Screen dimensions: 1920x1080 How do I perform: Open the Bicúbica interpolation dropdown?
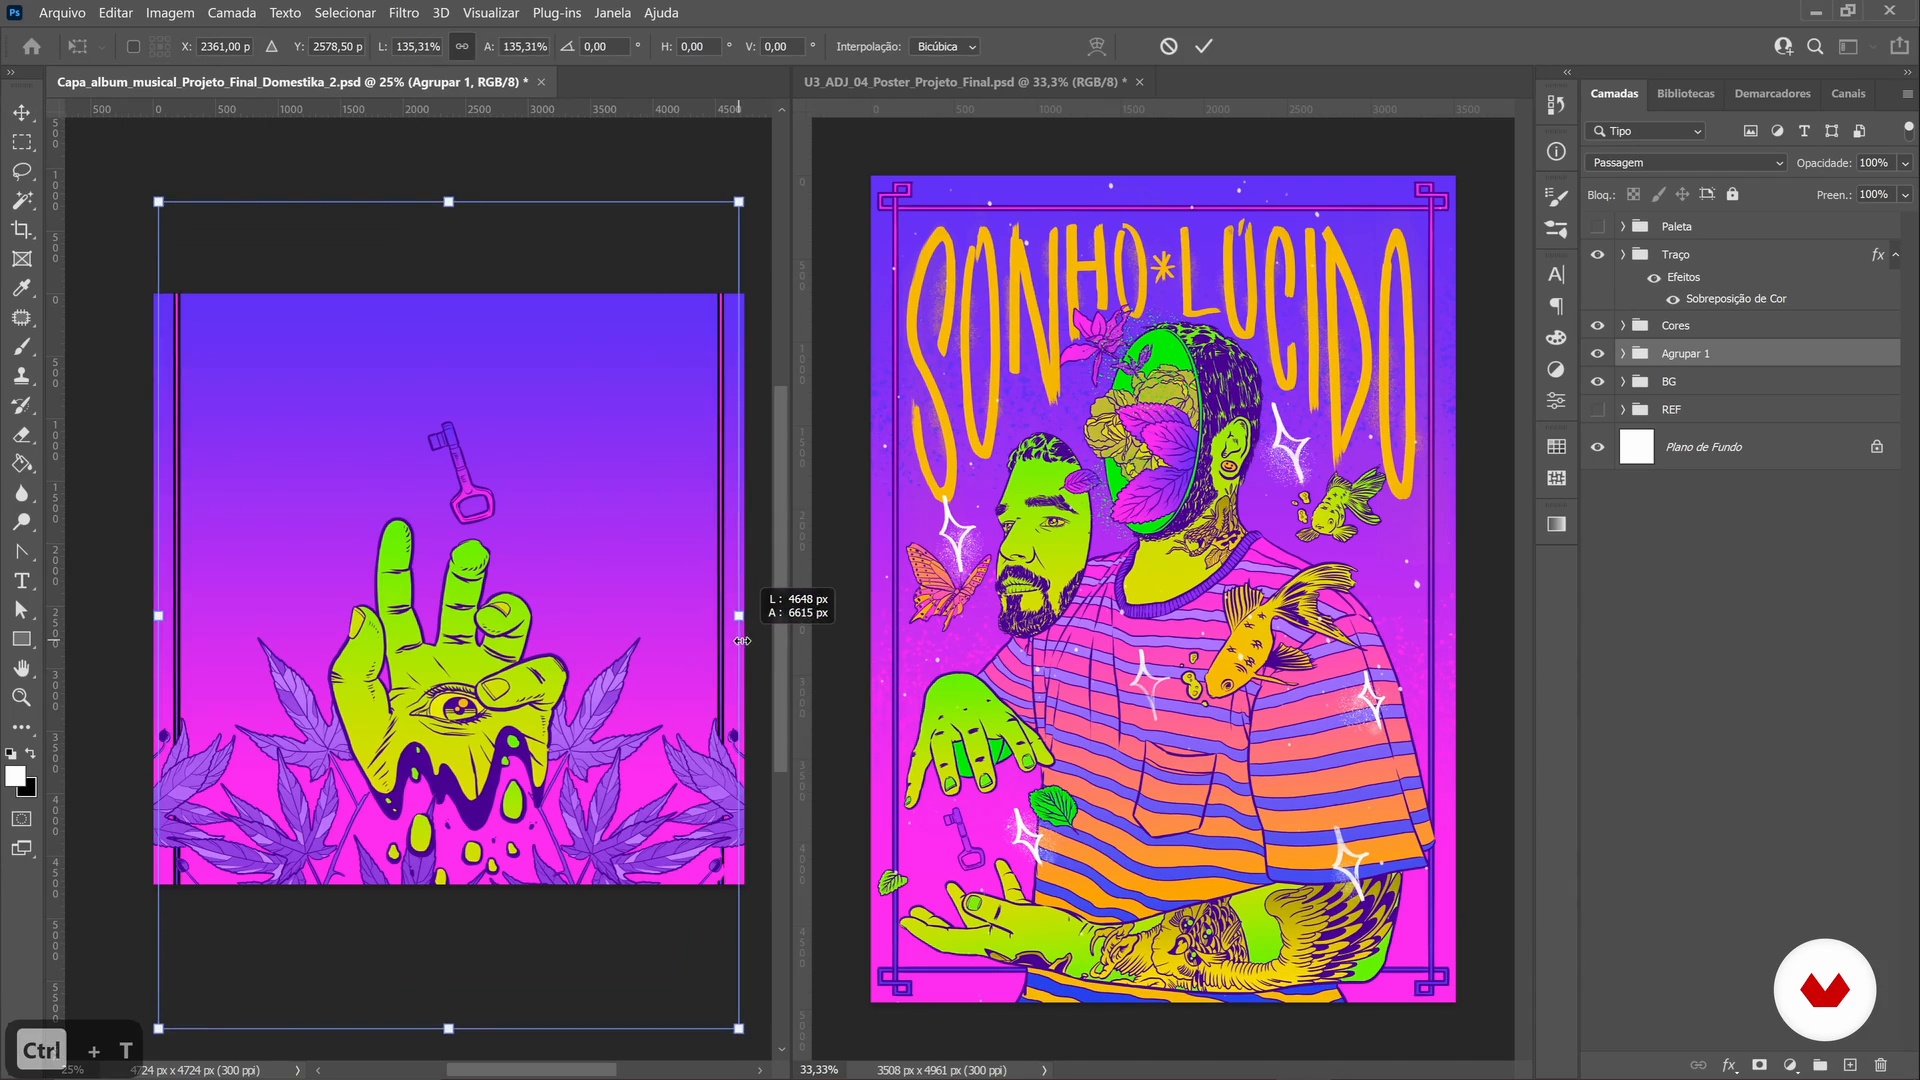pyautogui.click(x=945, y=46)
